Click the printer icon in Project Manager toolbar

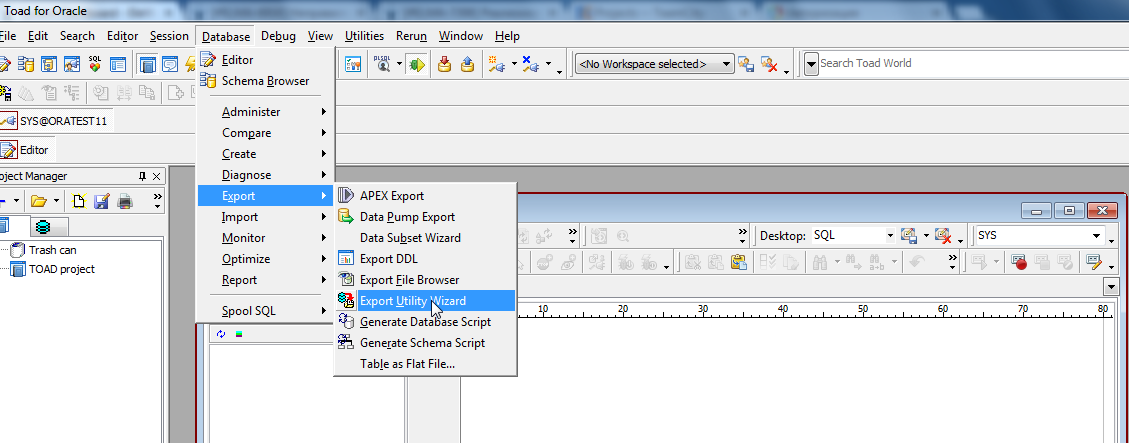point(125,202)
